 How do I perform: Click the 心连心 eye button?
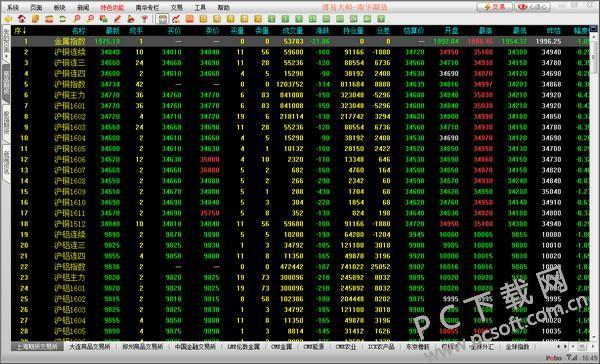pos(533,7)
